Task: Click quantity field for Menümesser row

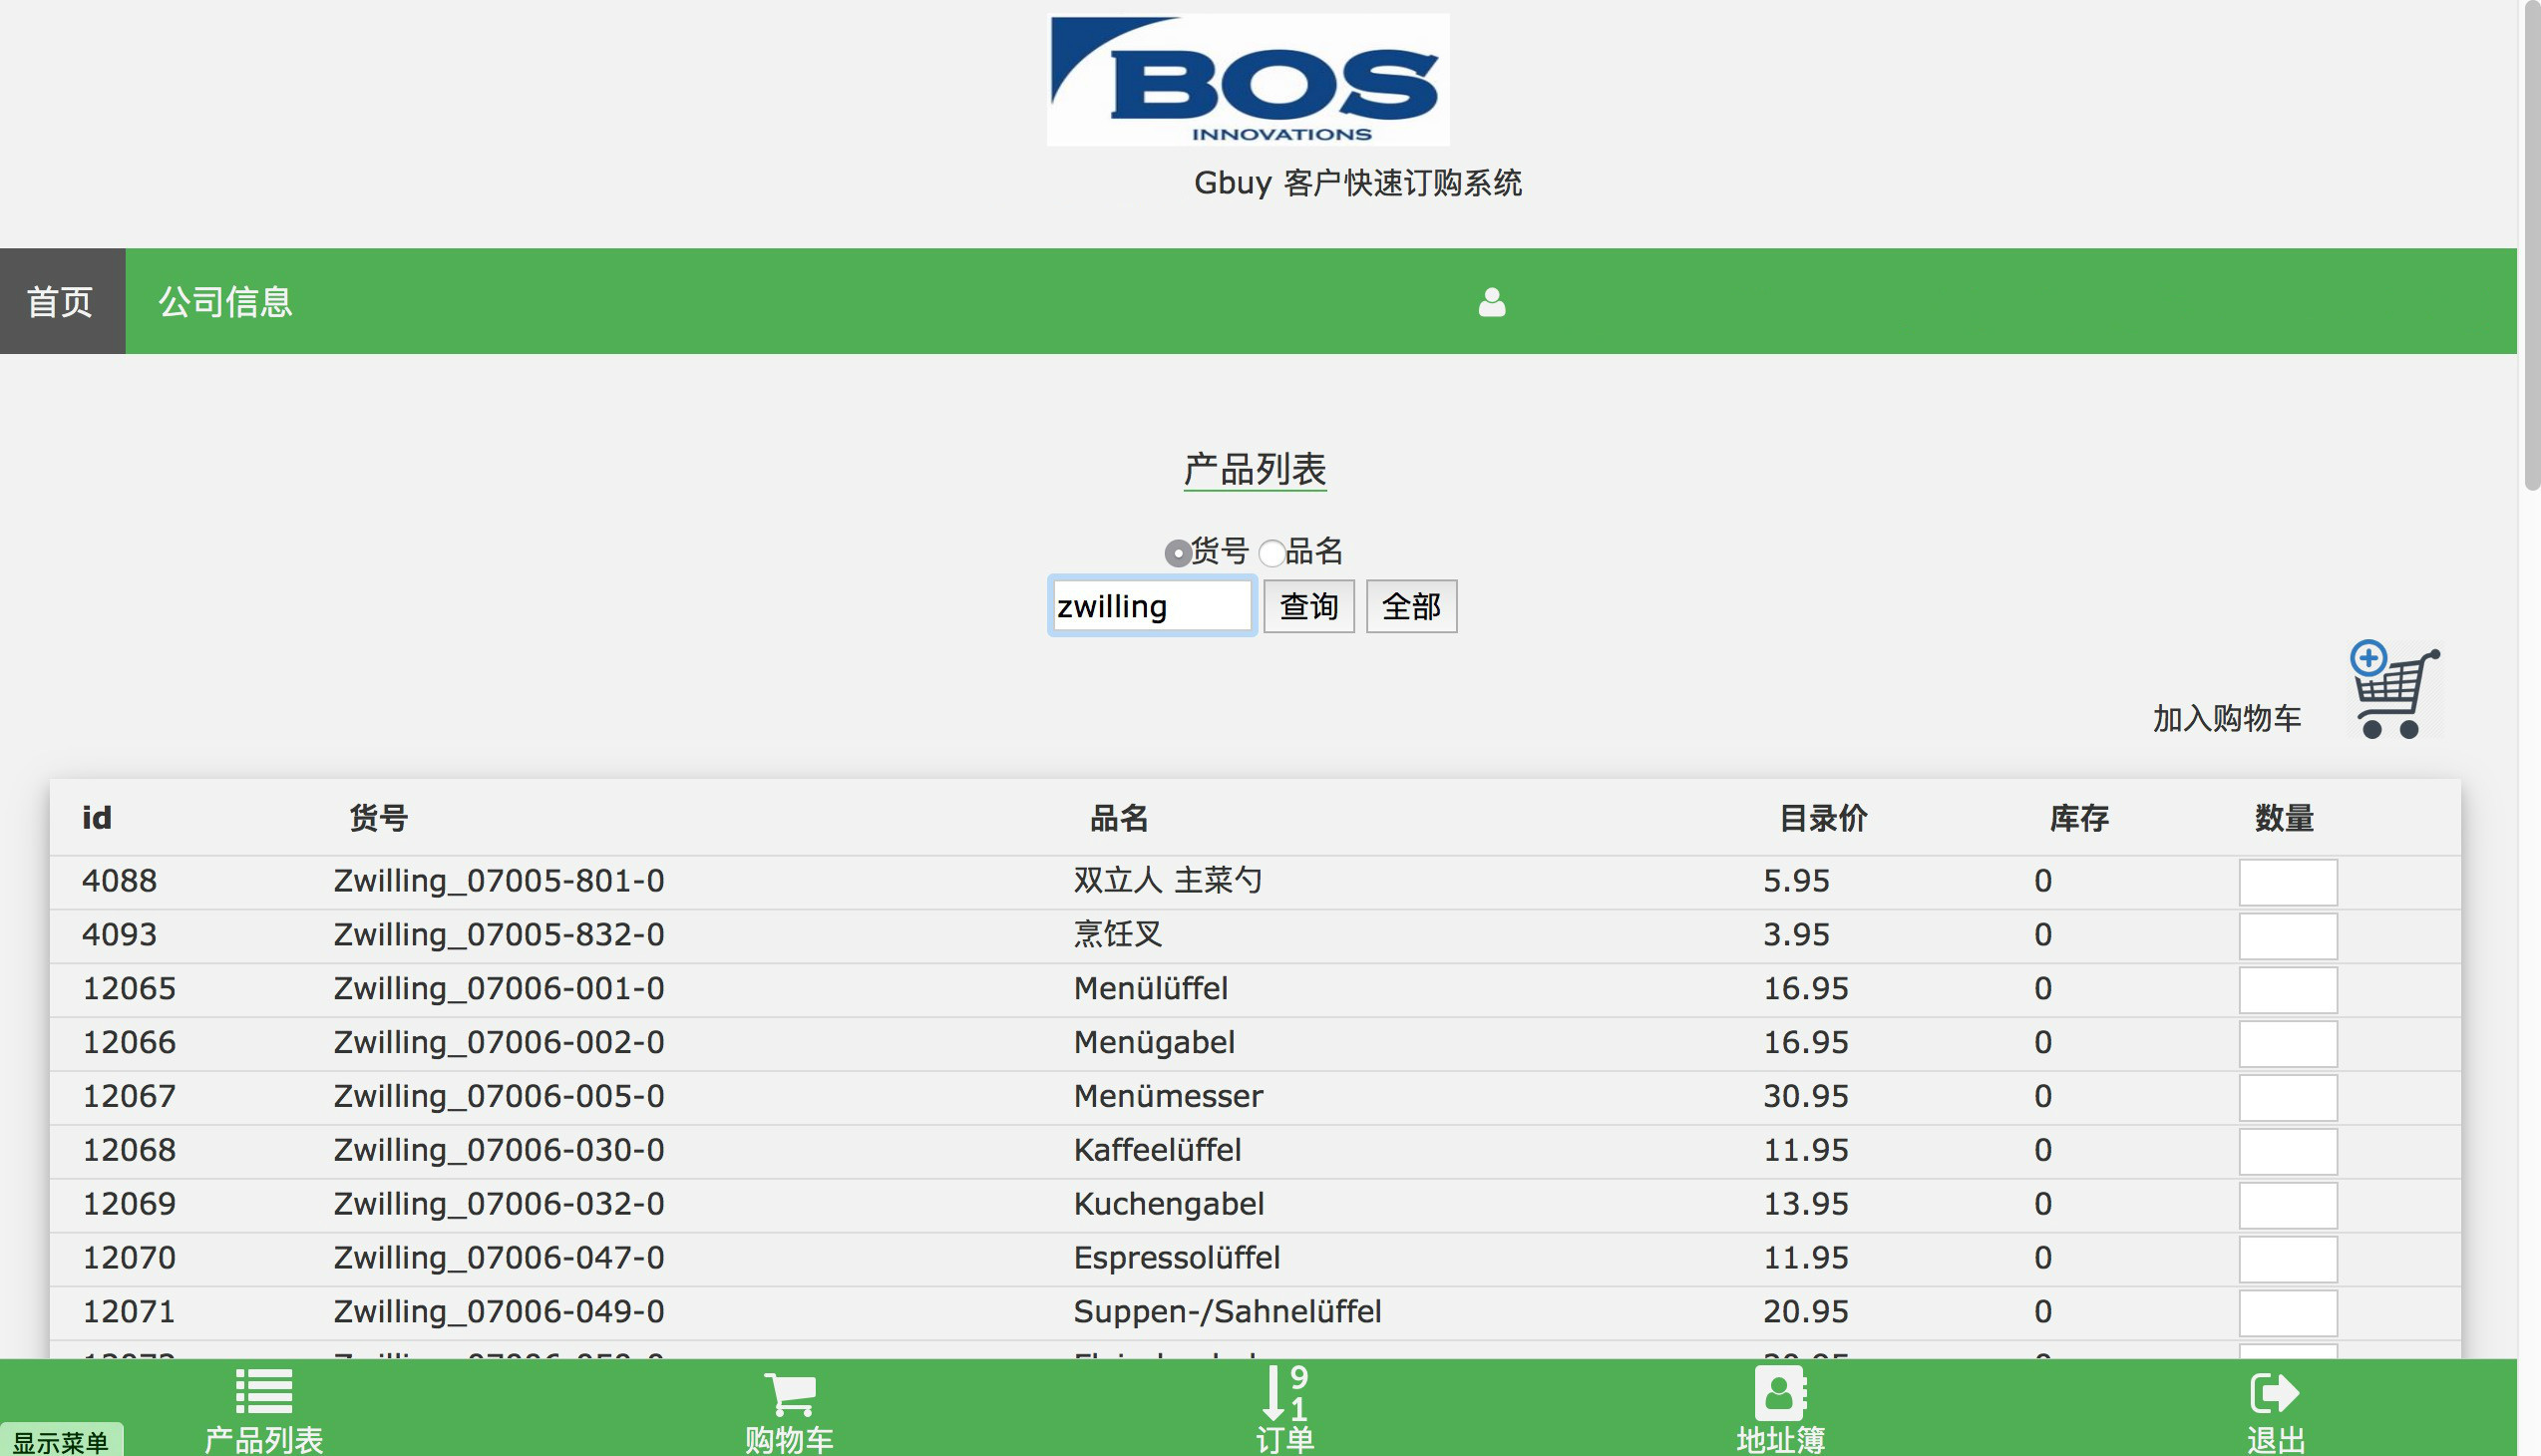Action: pyautogui.click(x=2287, y=1098)
